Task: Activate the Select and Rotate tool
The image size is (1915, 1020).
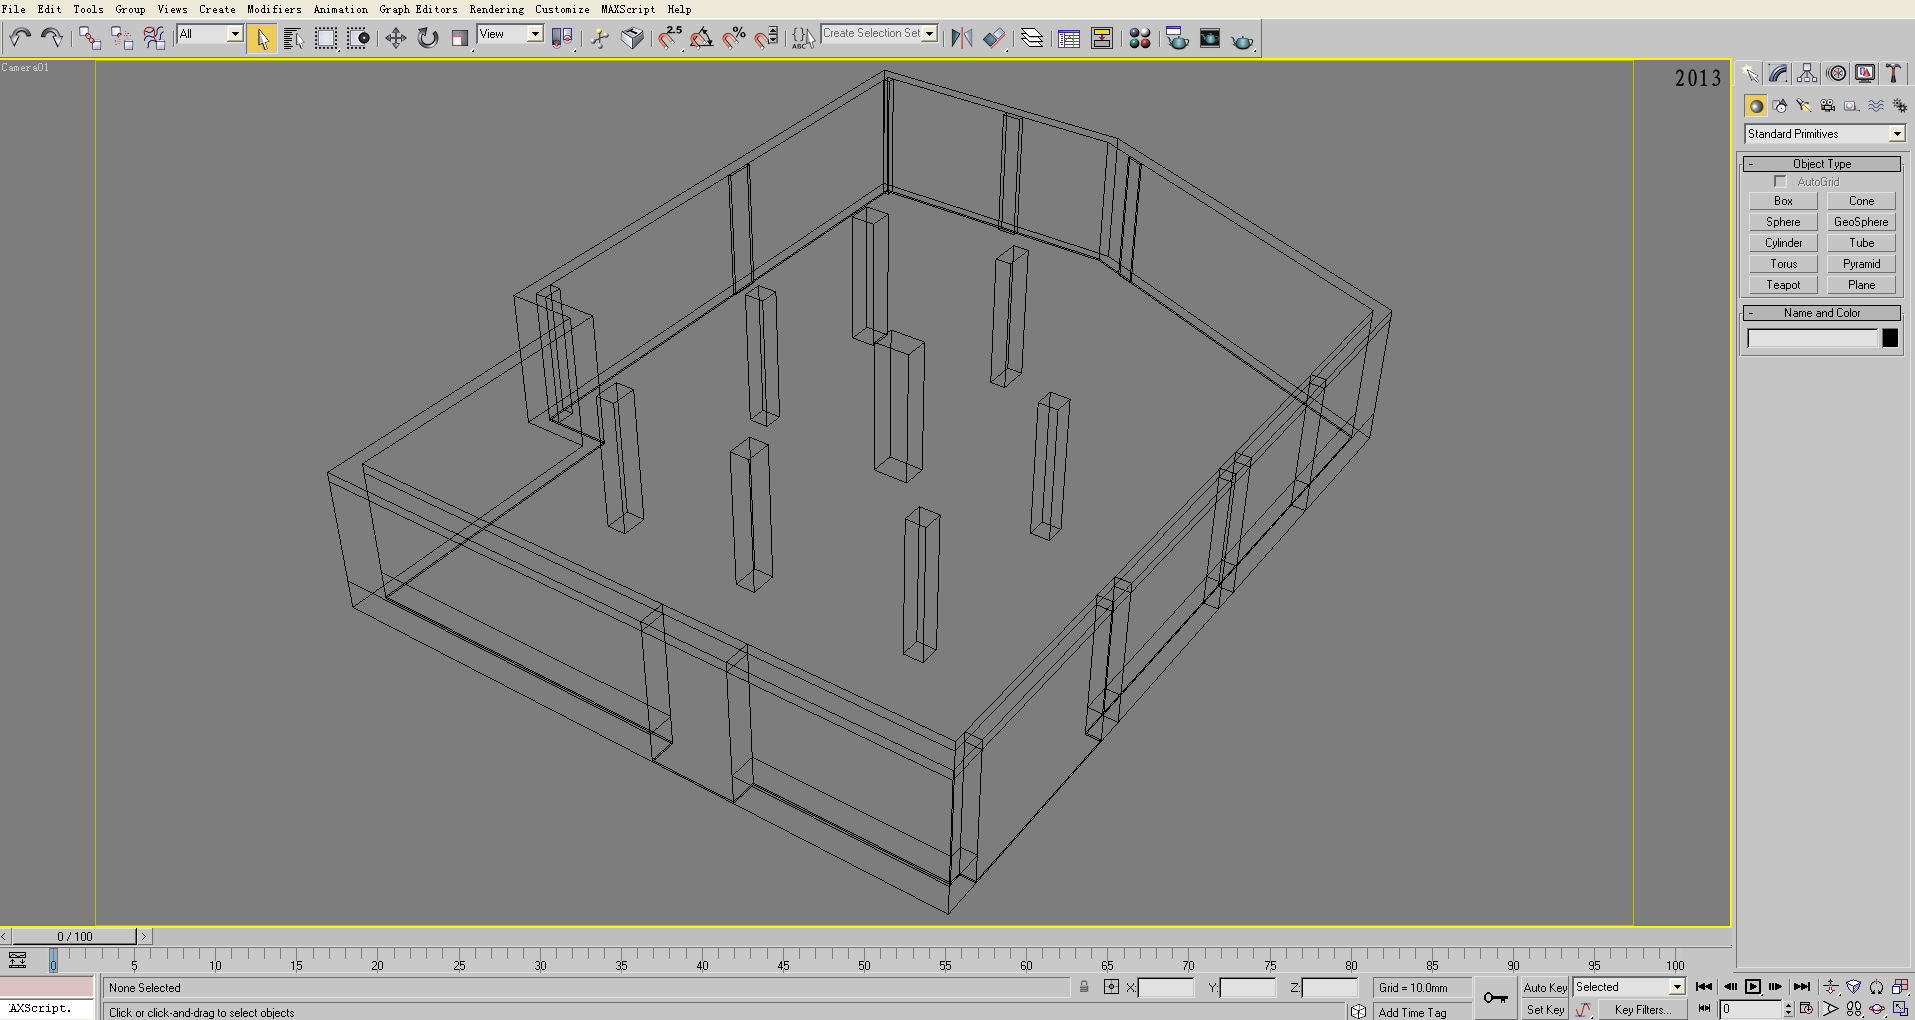Action: (428, 38)
